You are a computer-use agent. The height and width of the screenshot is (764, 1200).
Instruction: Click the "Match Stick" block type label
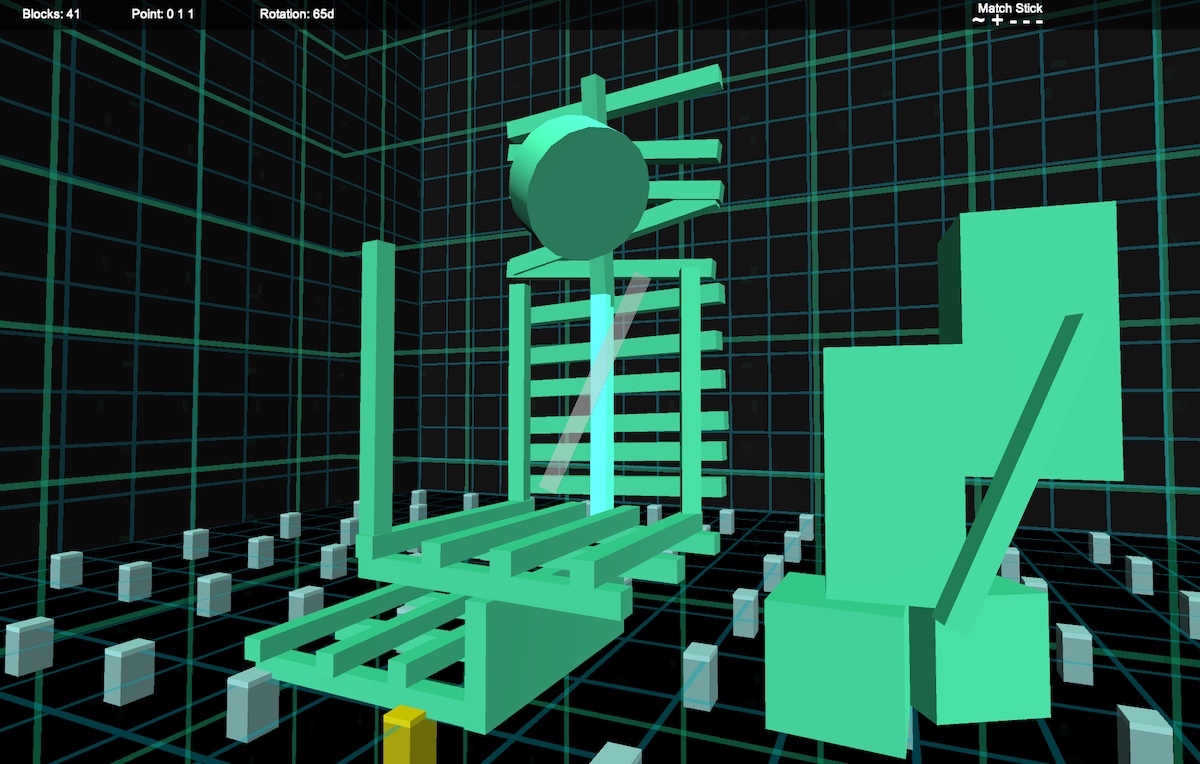tap(1010, 8)
